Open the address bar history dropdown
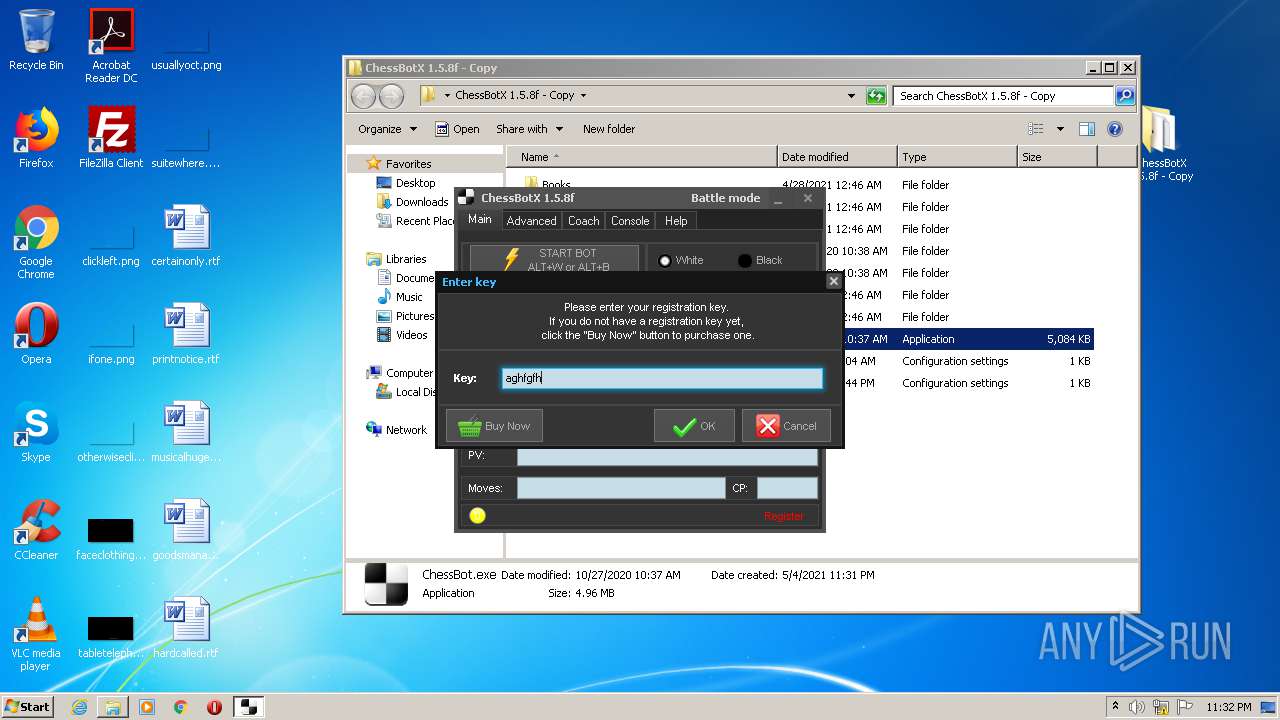1280x720 pixels. coord(851,96)
